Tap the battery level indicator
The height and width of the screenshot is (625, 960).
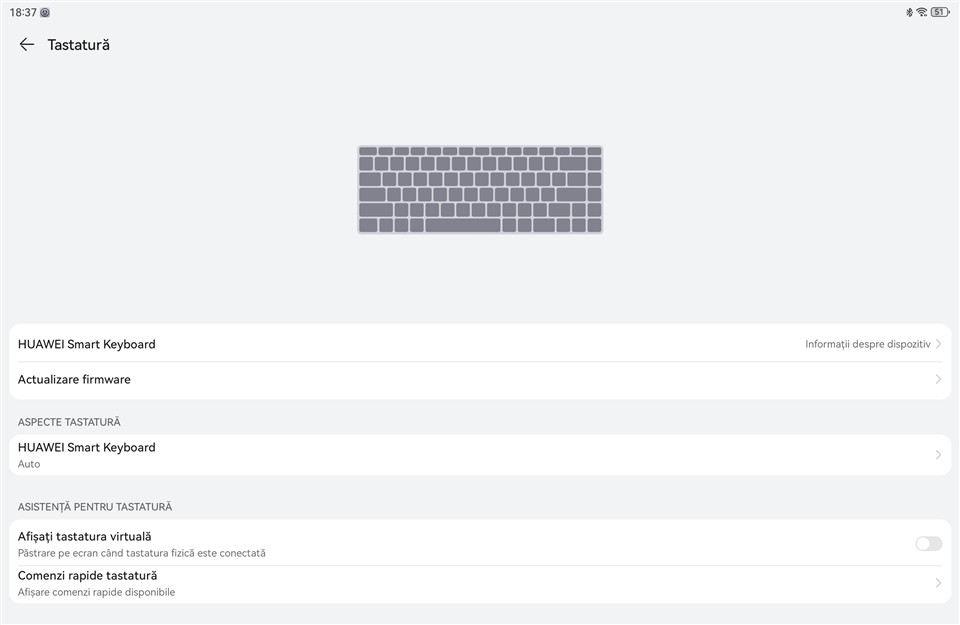939,12
